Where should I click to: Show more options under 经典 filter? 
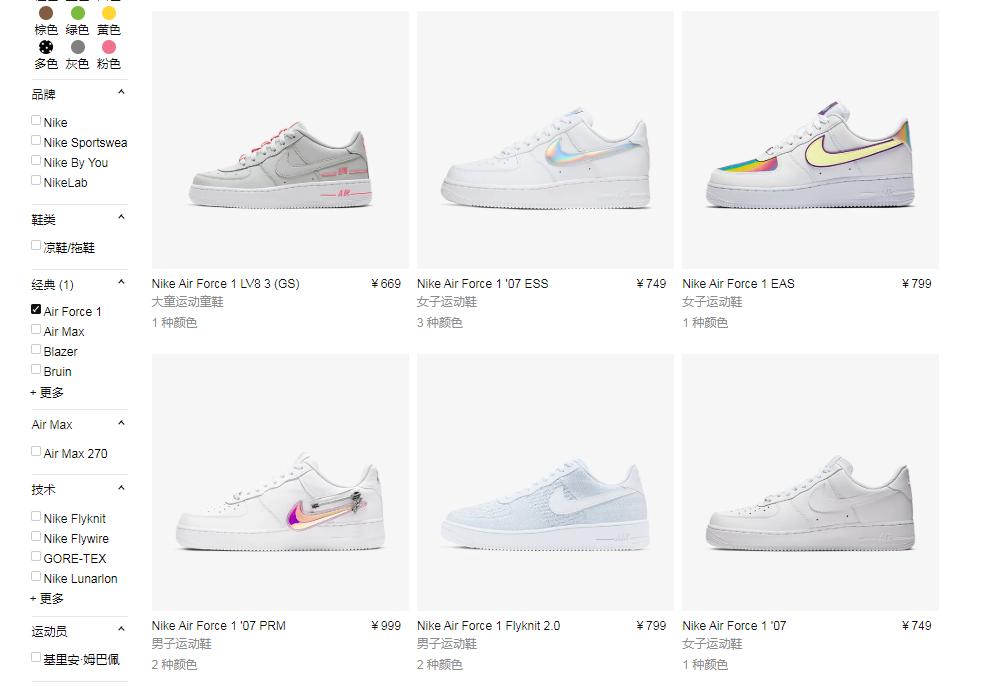(x=47, y=392)
